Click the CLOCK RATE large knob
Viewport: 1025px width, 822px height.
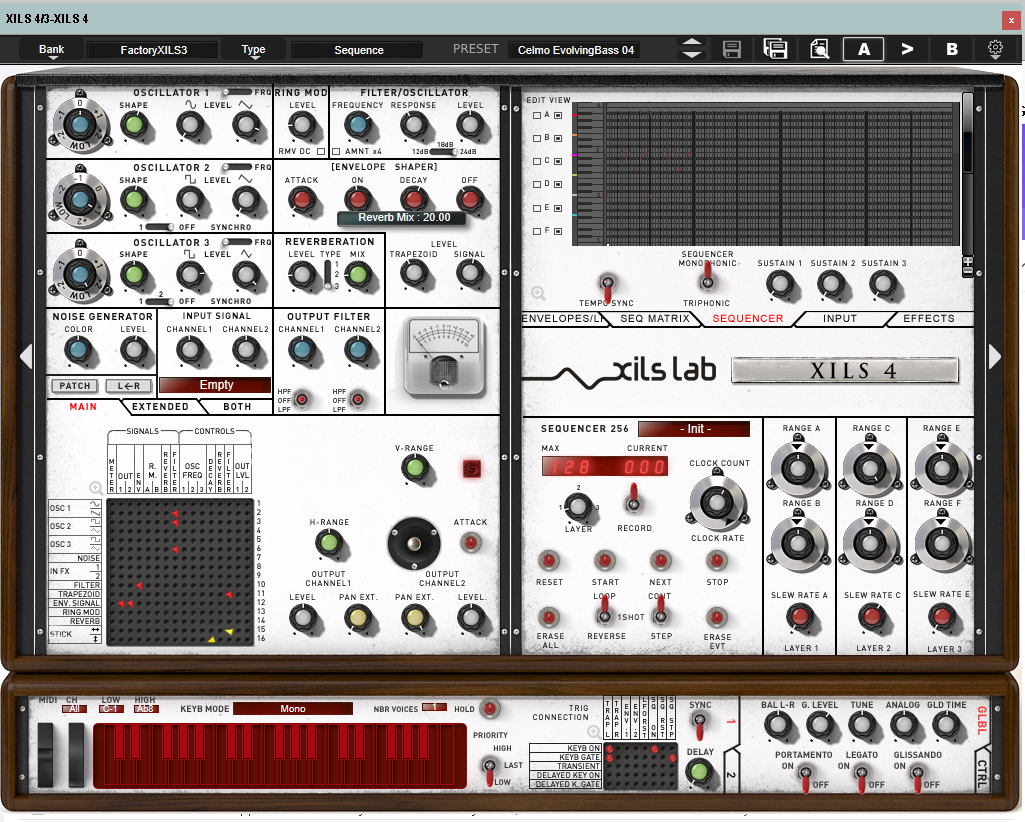click(x=716, y=502)
